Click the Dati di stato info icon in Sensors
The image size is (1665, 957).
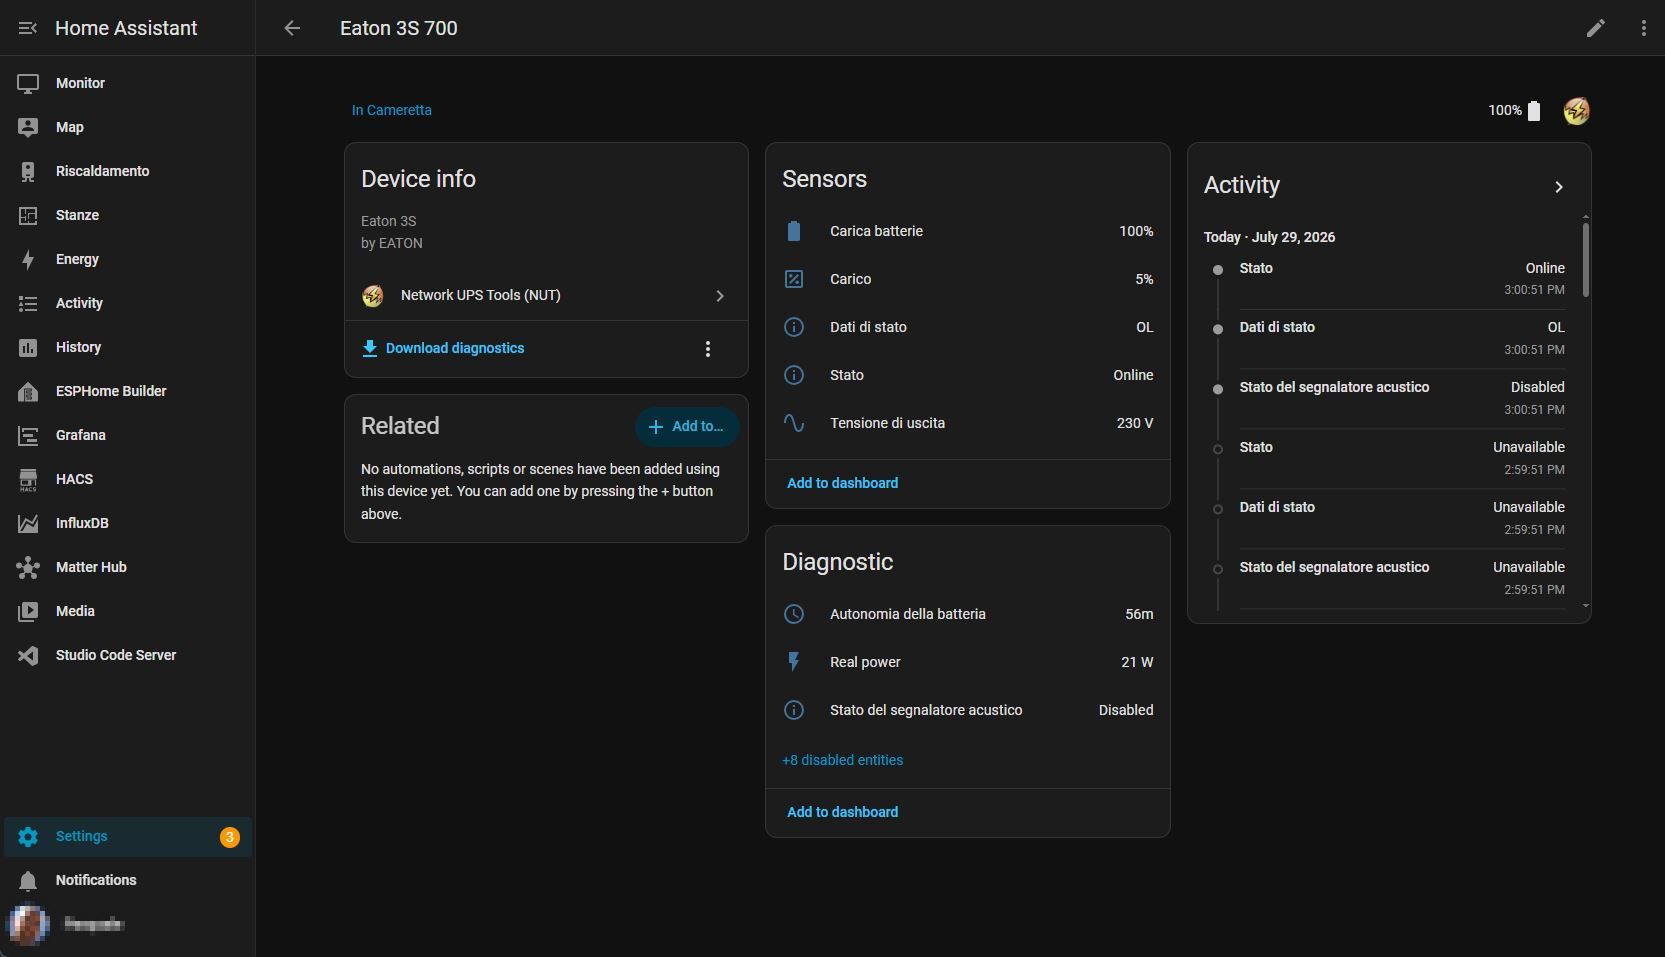pyautogui.click(x=794, y=327)
